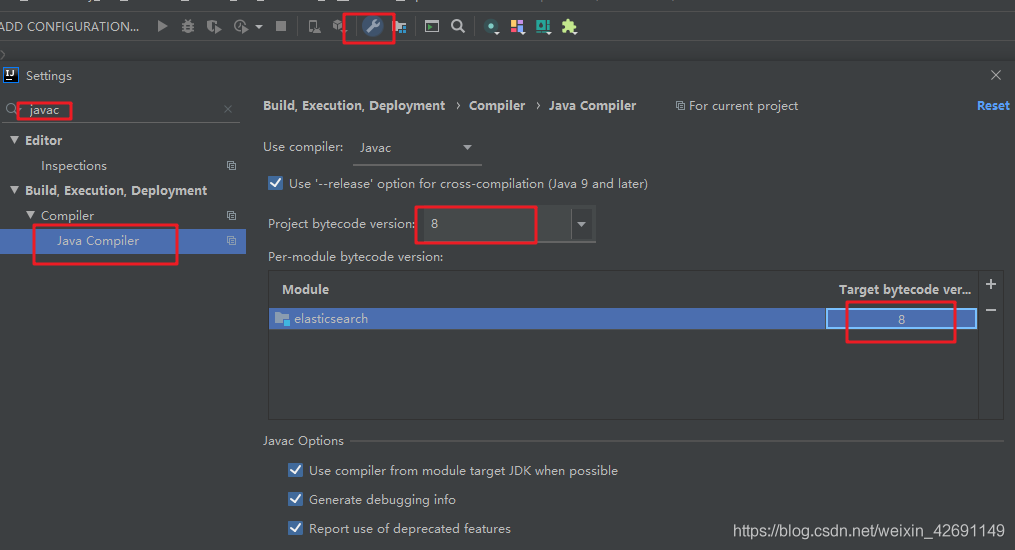Open the Use compiler Javac dropdown

(x=417, y=148)
